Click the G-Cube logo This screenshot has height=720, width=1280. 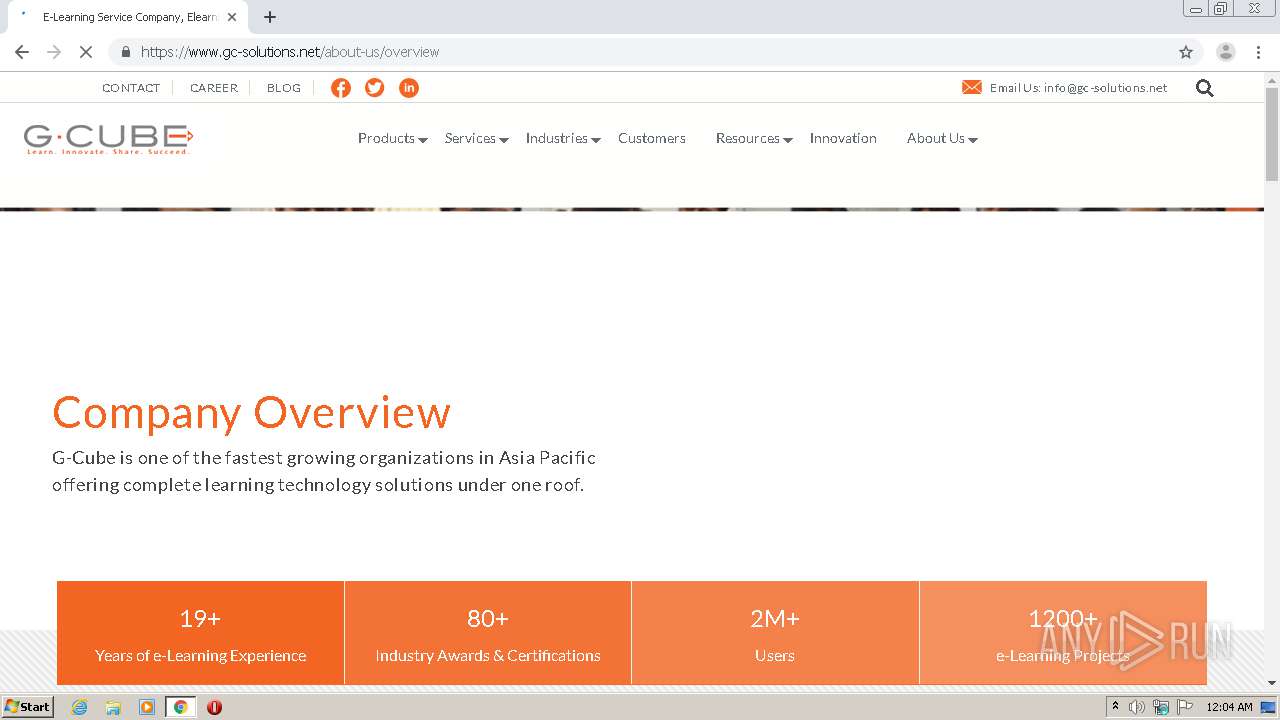pos(108,140)
